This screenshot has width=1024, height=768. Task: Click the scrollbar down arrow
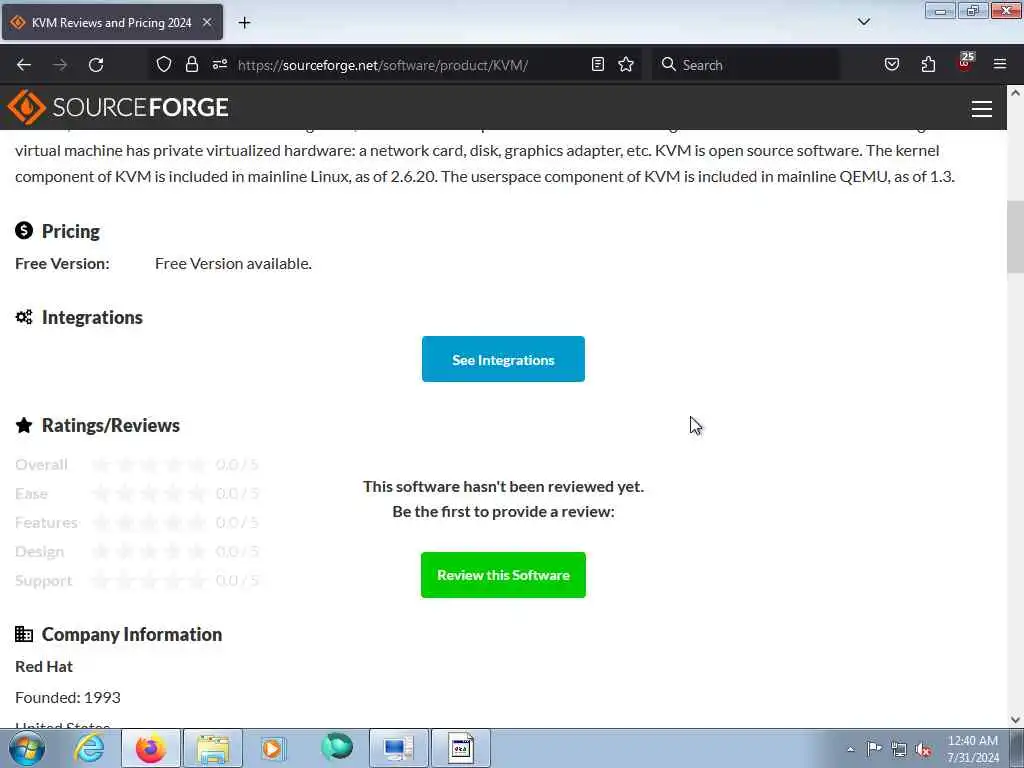coord(1015,720)
